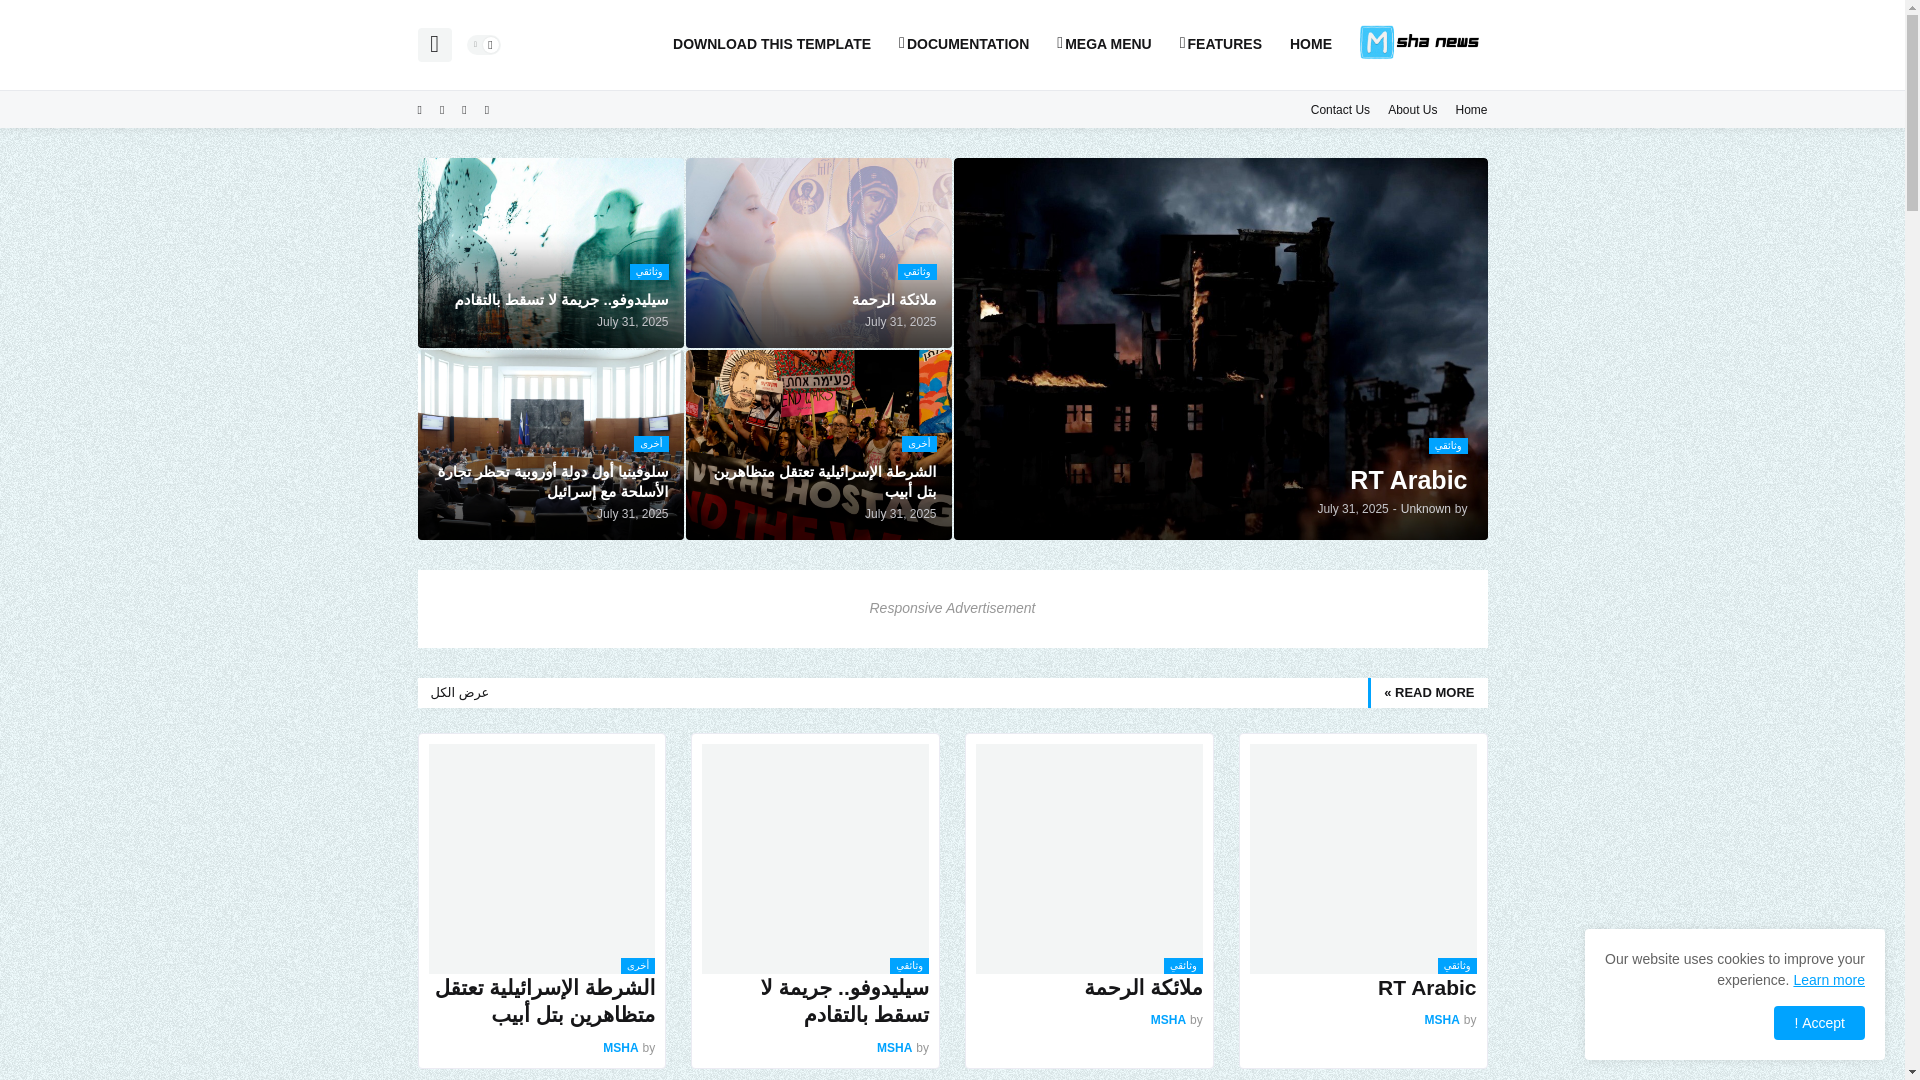Open the Contact Us link in the top bar
Screen dimensions: 1920x1080
pos(1340,110)
